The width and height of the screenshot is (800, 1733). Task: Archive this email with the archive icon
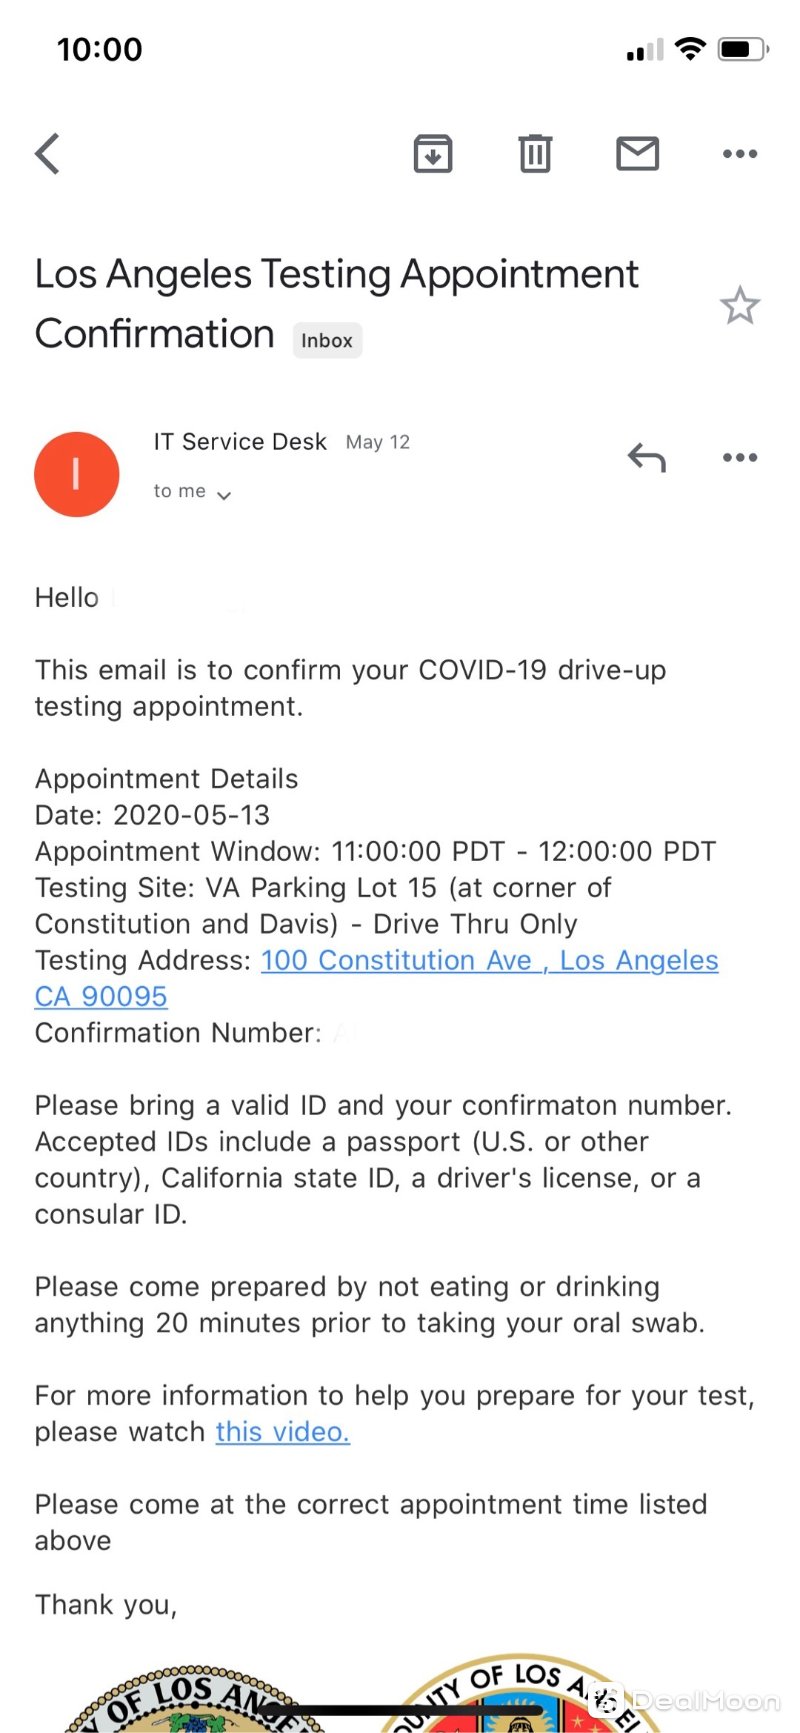(433, 154)
